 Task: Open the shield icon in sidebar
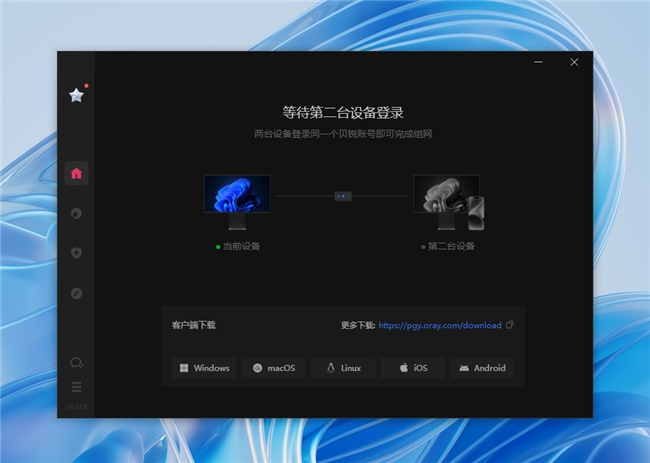pyautogui.click(x=76, y=253)
